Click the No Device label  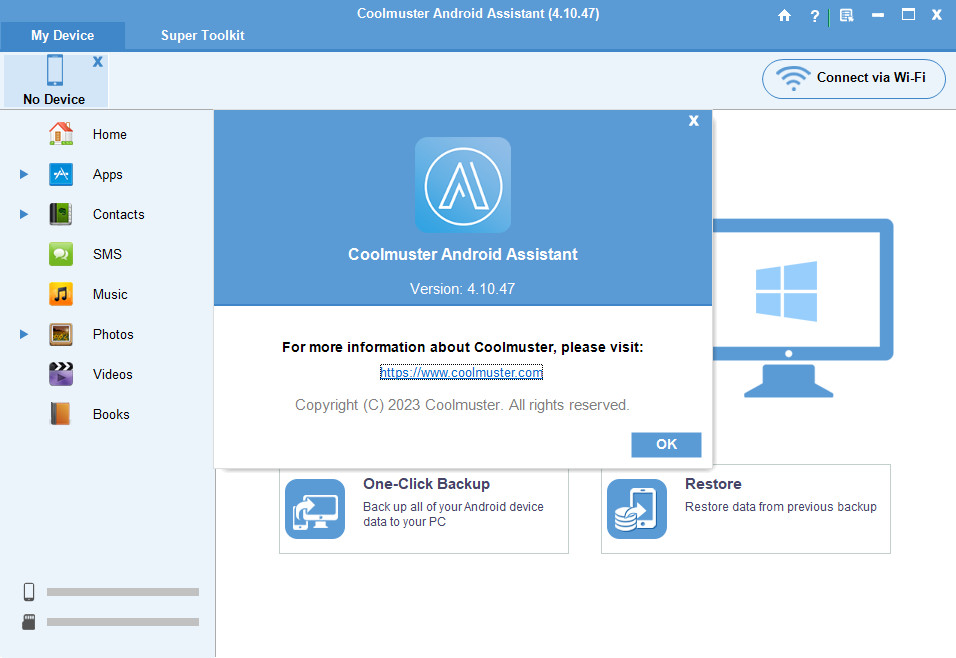tap(54, 99)
